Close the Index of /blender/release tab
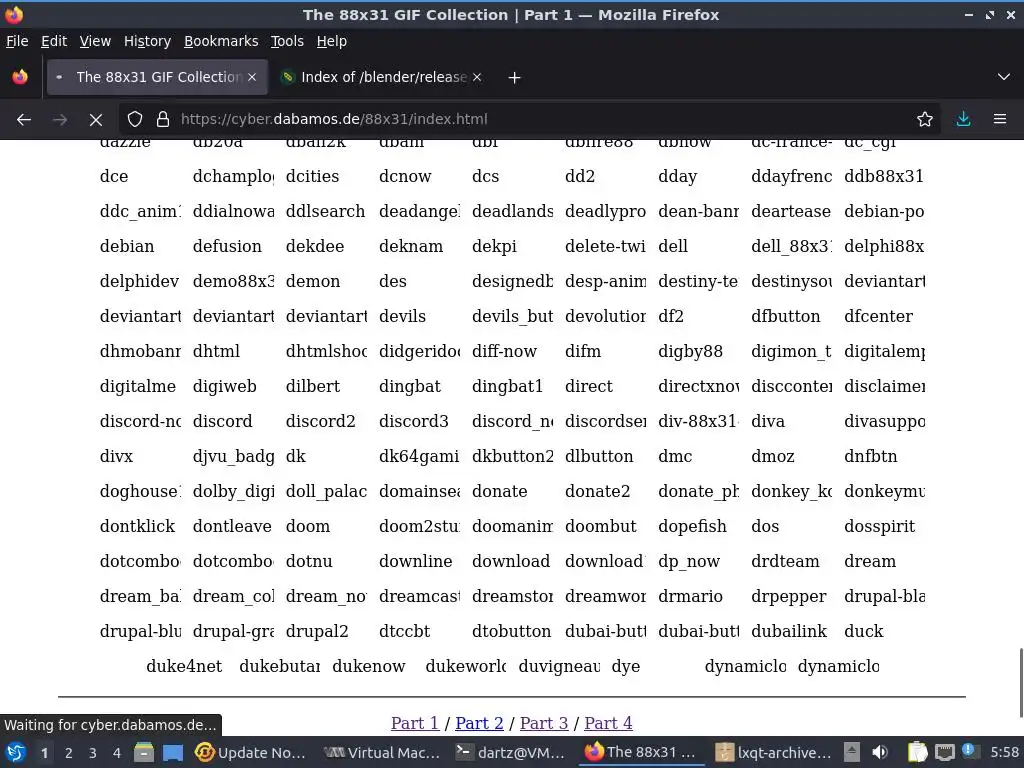 [477, 77]
